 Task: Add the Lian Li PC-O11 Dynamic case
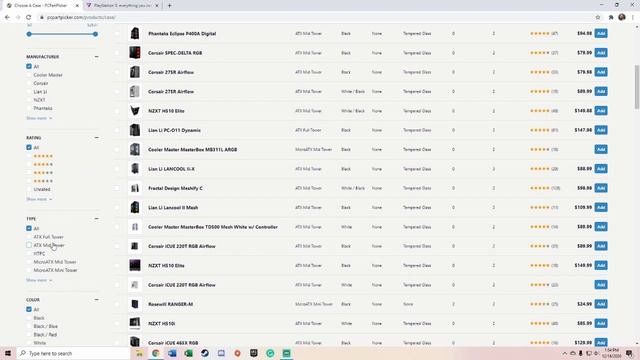click(601, 130)
